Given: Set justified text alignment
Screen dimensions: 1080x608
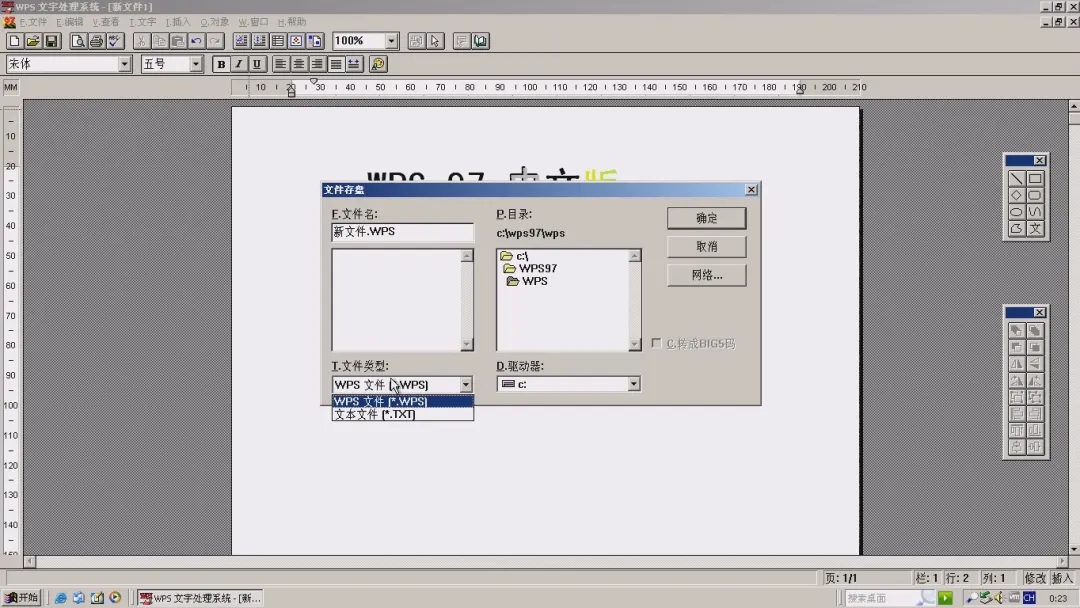Looking at the screenshot, I should tap(335, 64).
